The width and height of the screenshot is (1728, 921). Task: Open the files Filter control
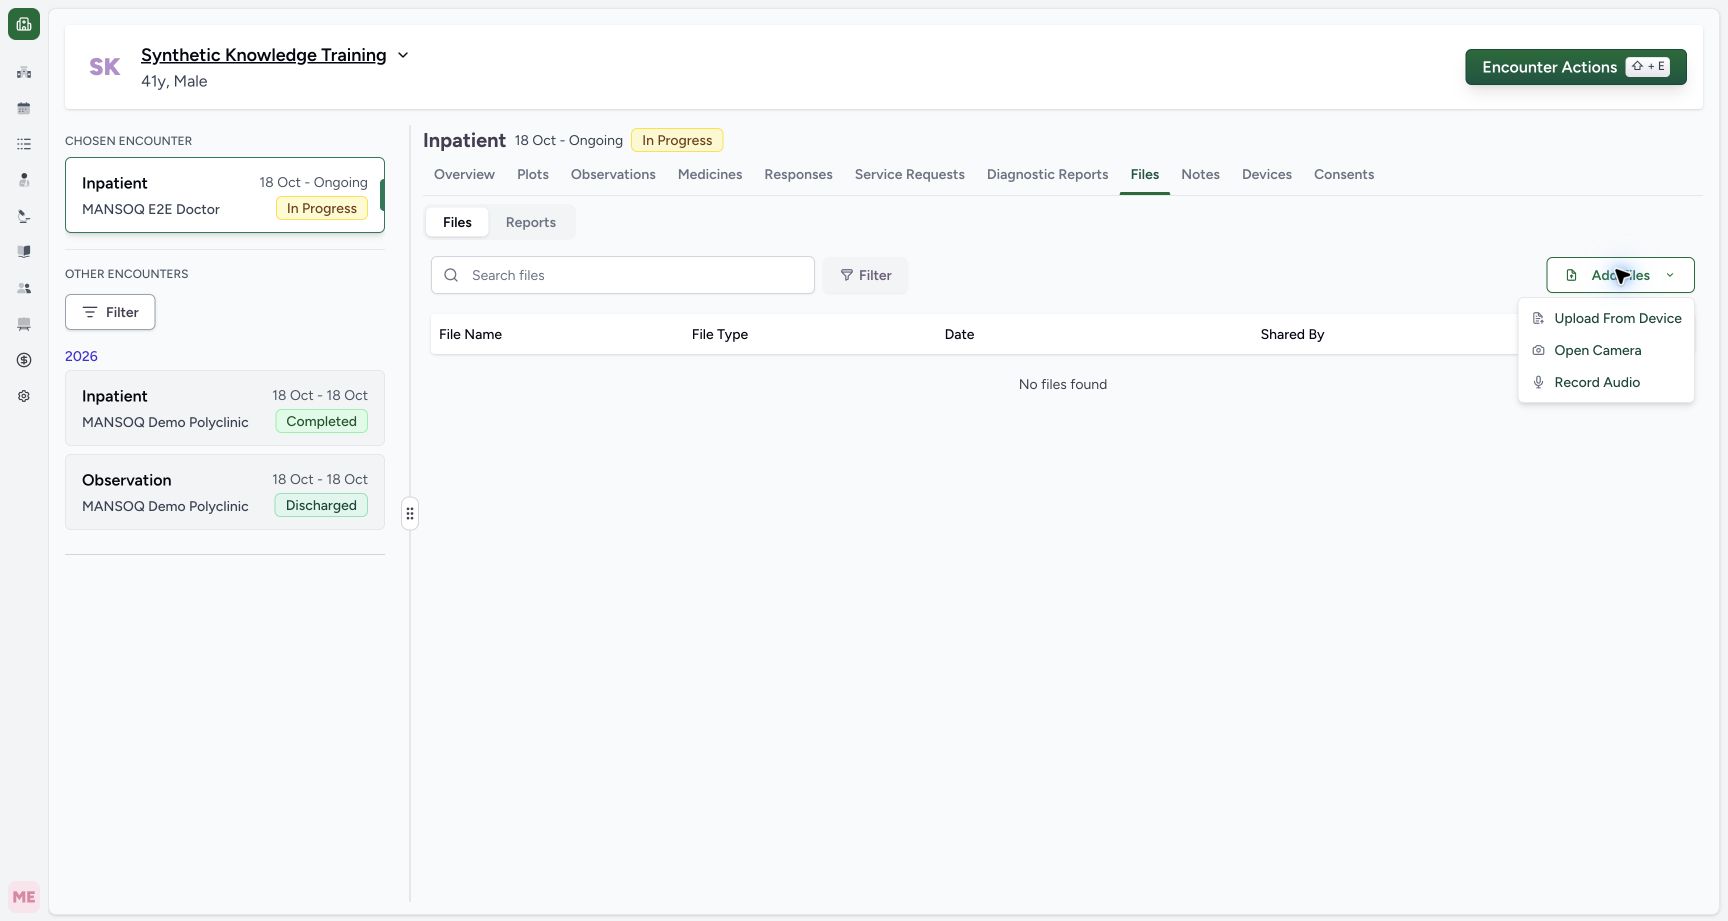coord(866,275)
